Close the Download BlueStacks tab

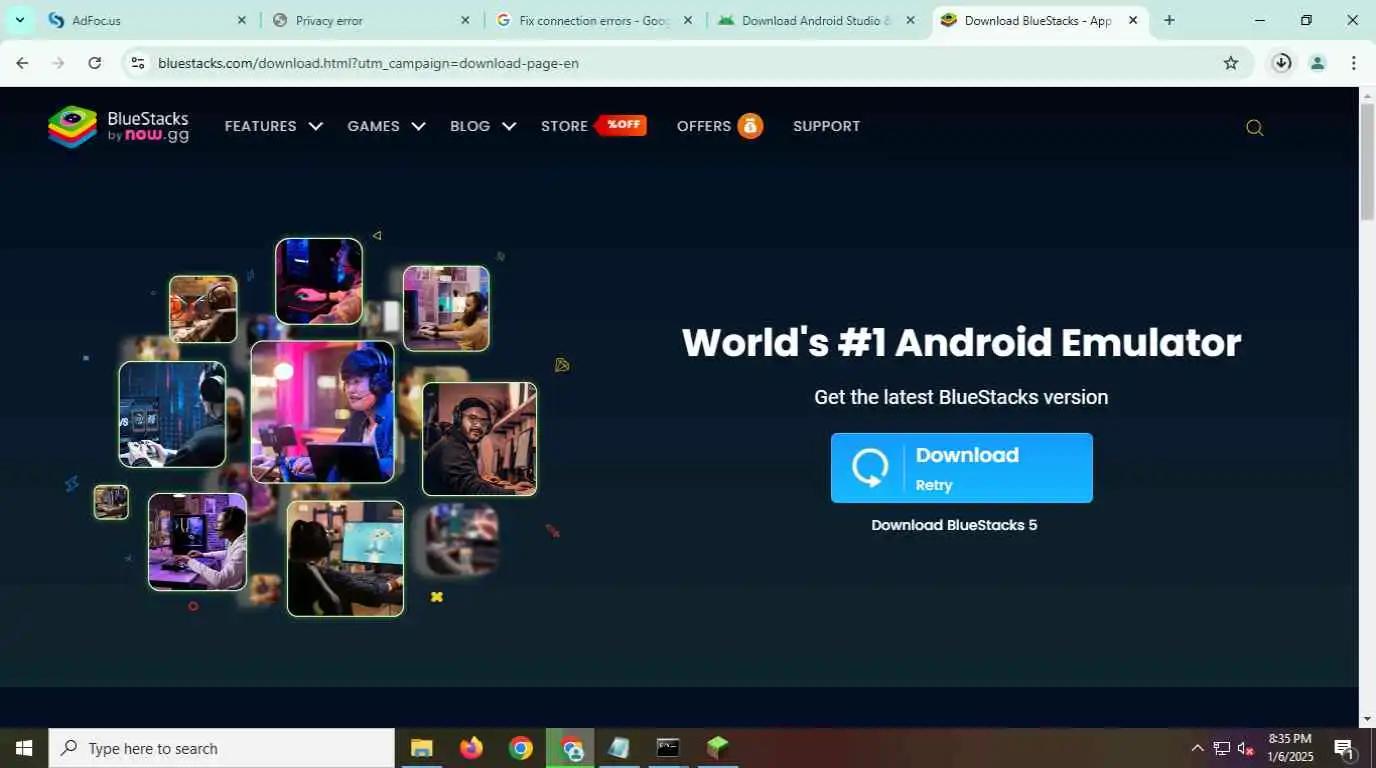(1133, 20)
